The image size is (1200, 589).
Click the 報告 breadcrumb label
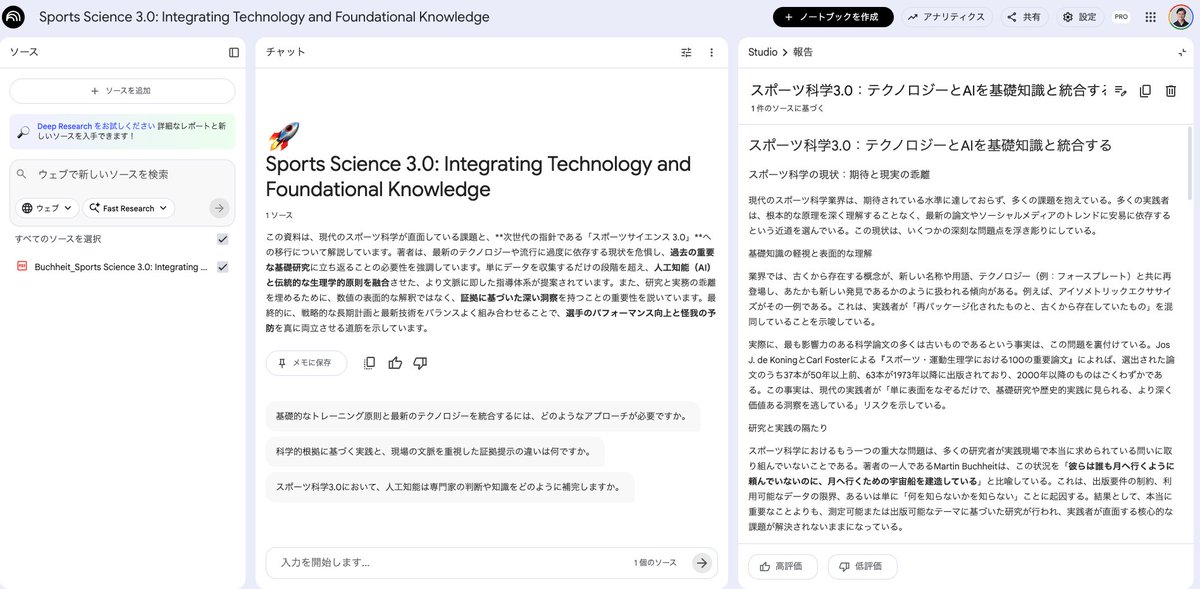point(803,52)
